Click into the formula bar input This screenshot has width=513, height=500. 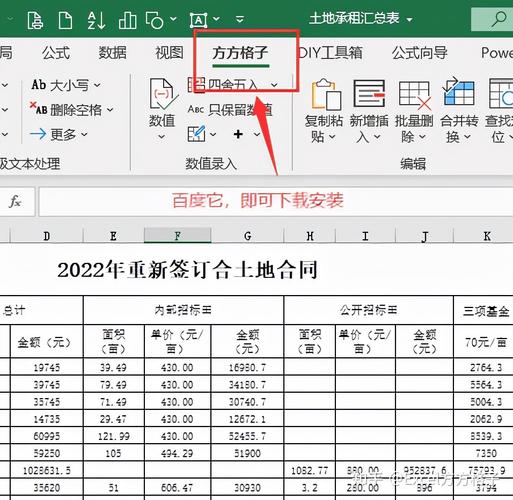pos(276,201)
